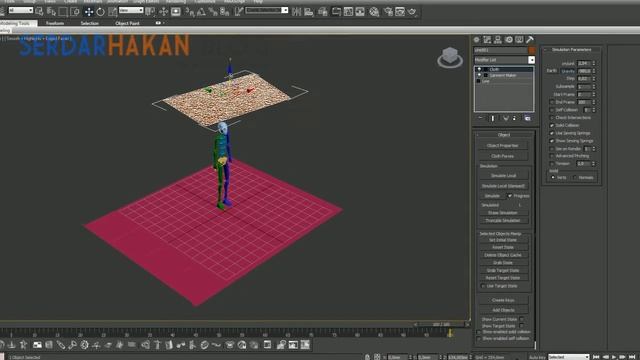This screenshot has height=360, width=640.
Task: Open Render Setup from toolbar
Action: [x=388, y=12]
